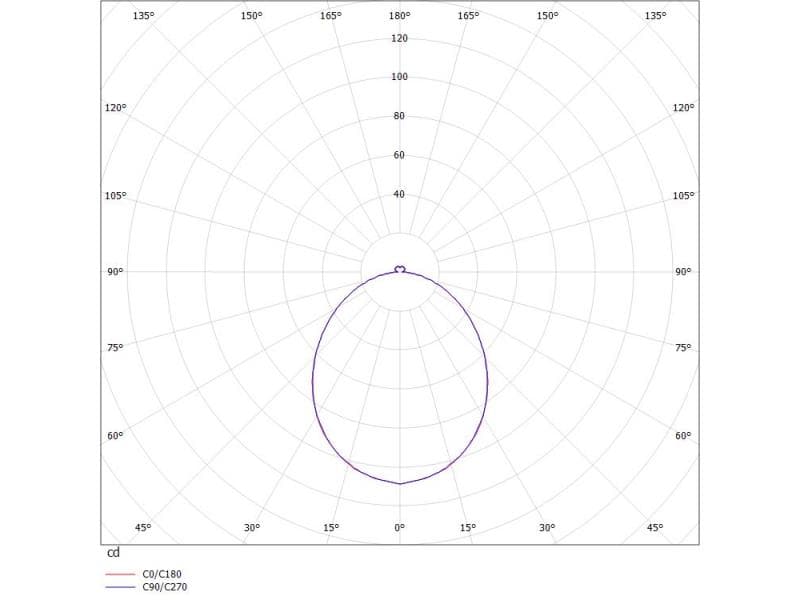
Task: Click the top-left 135° angle label
Action: 143,16
